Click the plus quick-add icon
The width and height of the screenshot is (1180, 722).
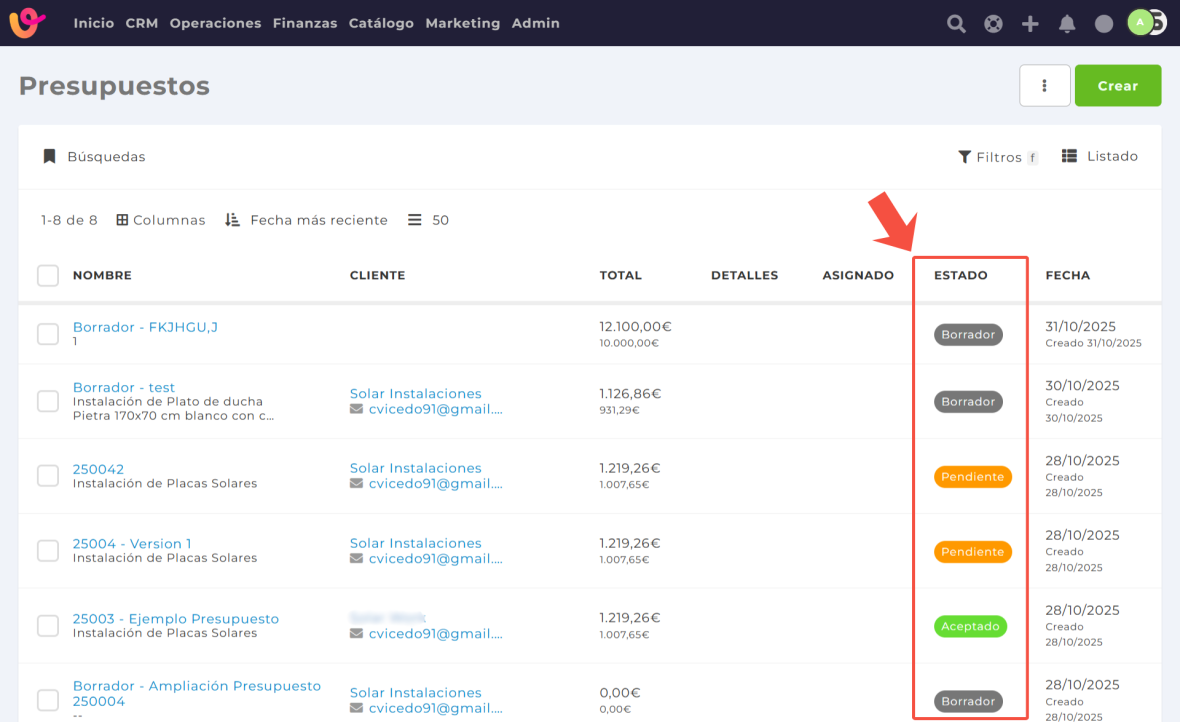click(x=1030, y=24)
